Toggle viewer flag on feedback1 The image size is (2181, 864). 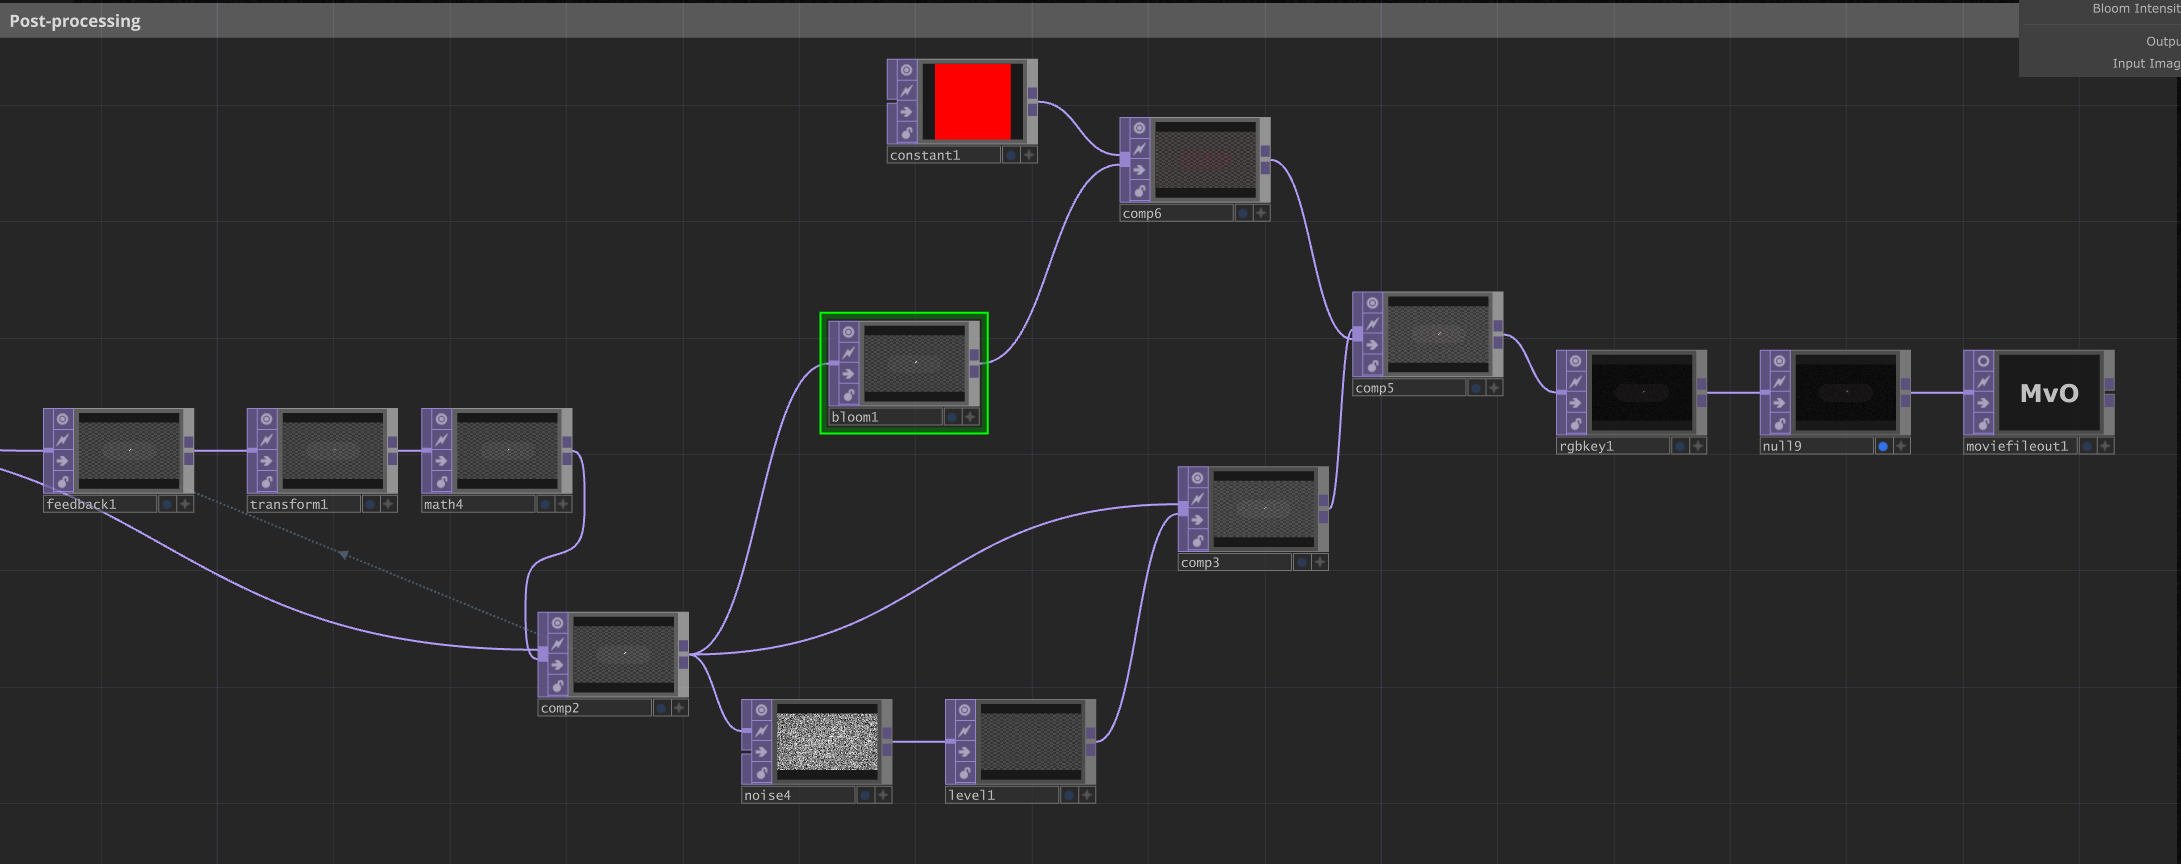pyautogui.click(x=62, y=419)
